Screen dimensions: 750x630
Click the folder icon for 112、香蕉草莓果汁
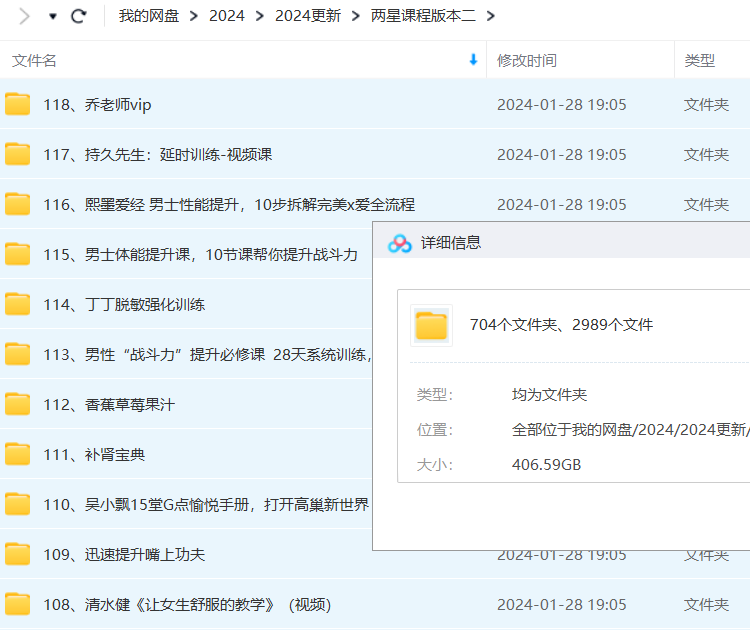click(18, 404)
